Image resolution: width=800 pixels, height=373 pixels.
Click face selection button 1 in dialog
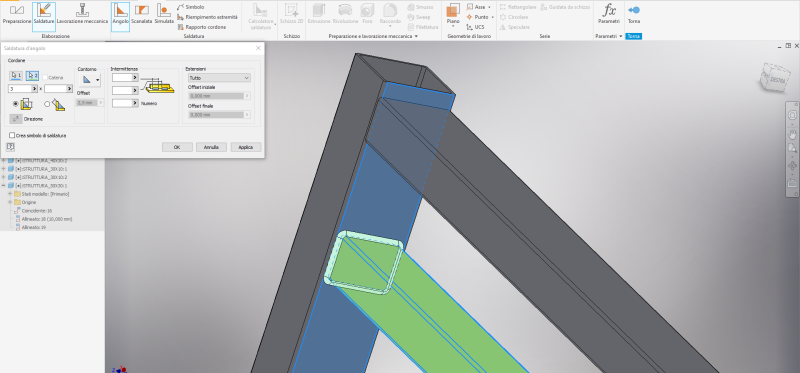tap(16, 76)
